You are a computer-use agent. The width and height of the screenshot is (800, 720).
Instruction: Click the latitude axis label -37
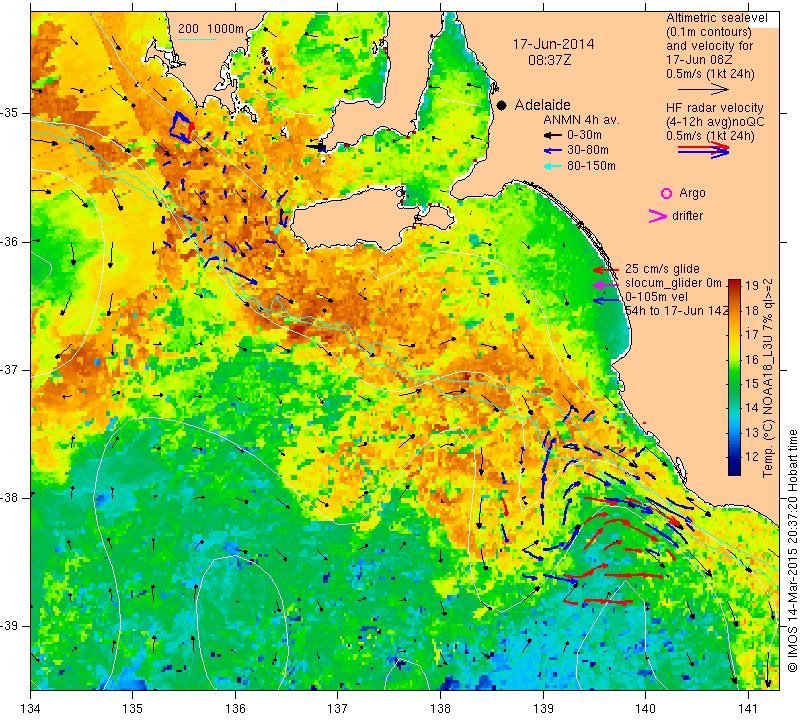(9, 369)
